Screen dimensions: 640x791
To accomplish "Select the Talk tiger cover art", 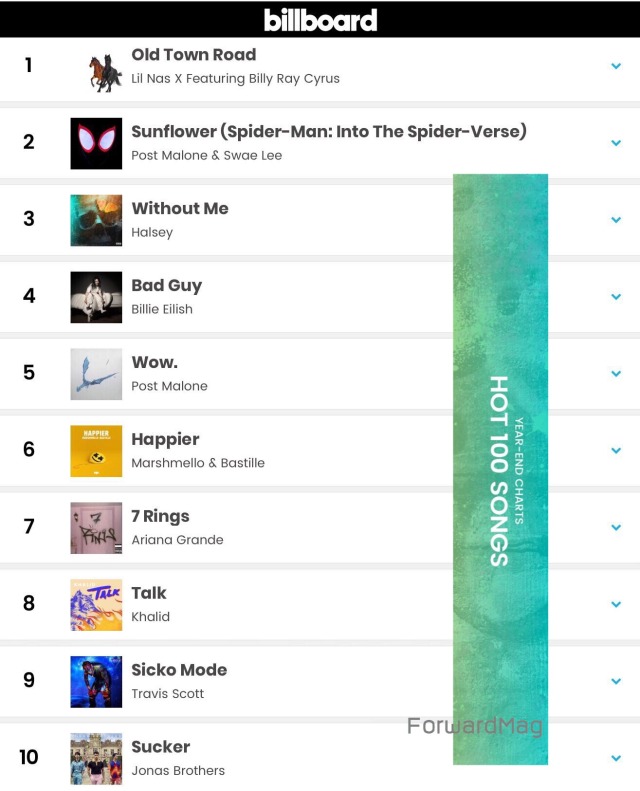I will [x=96, y=605].
